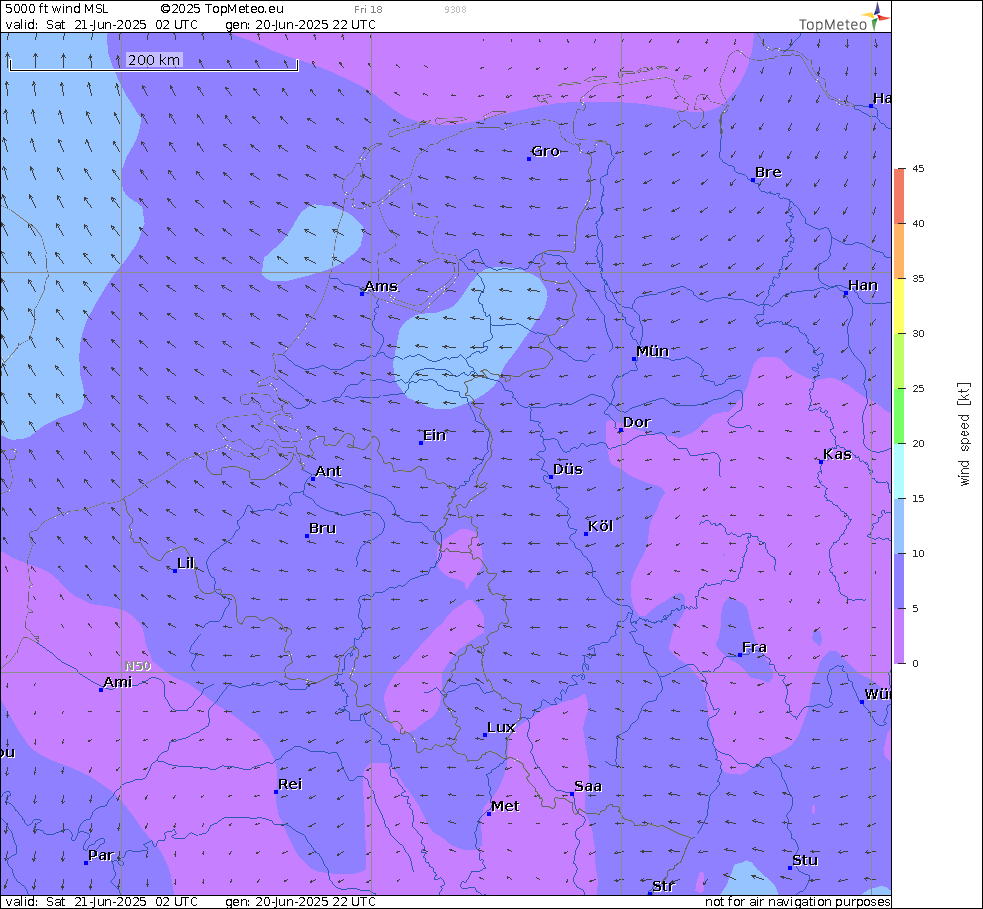The height and width of the screenshot is (909, 983).
Task: Click the N50 latitude label
Action: [138, 666]
